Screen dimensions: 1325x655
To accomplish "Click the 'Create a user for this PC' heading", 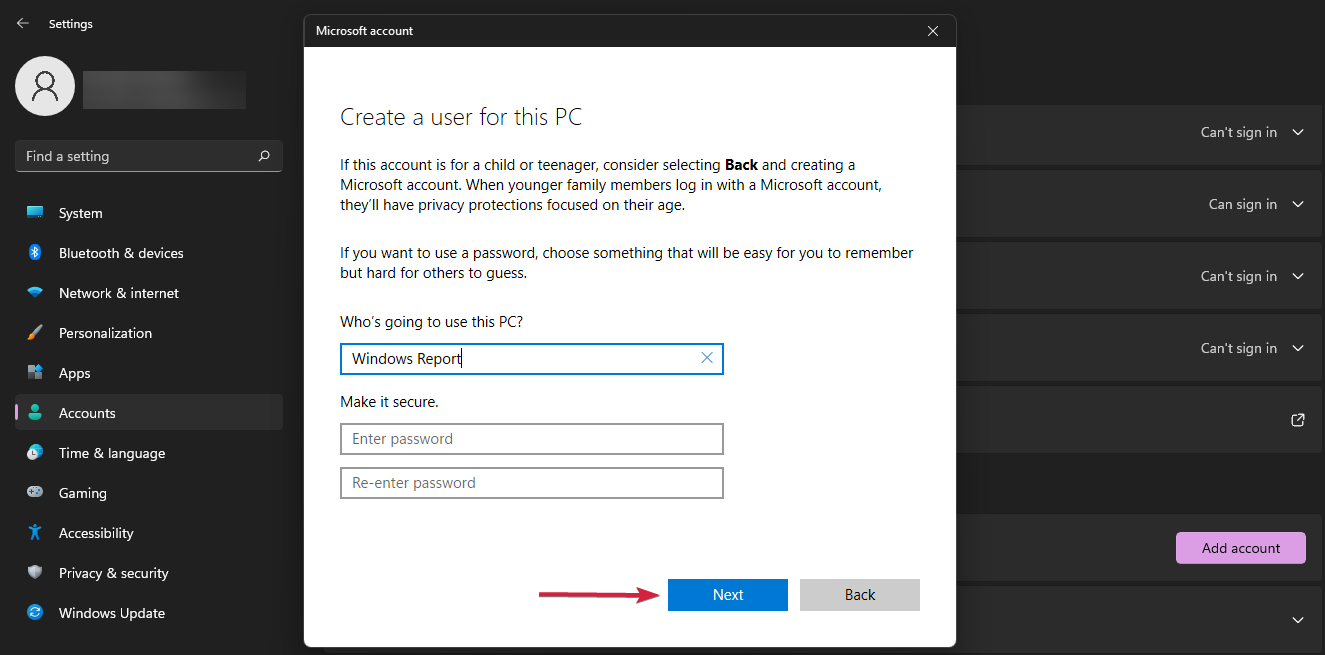I will 461,117.
